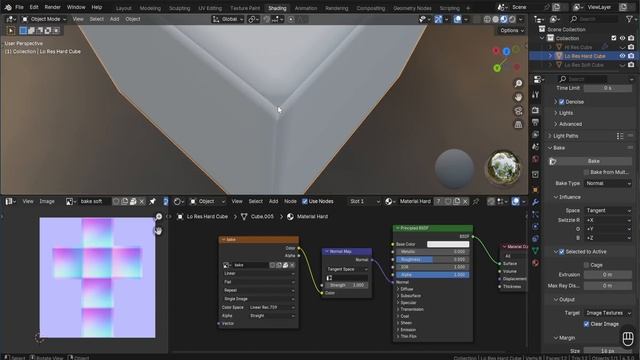Click the Roughness slider in Principled BSDF
The image size is (640, 360).
coord(433,259)
